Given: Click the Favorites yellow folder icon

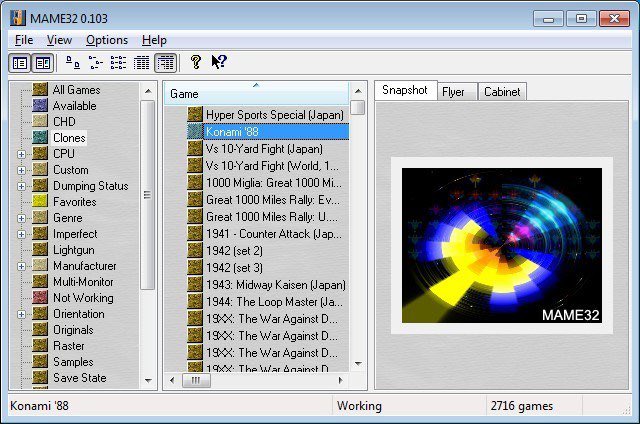Looking at the screenshot, I should 40,201.
